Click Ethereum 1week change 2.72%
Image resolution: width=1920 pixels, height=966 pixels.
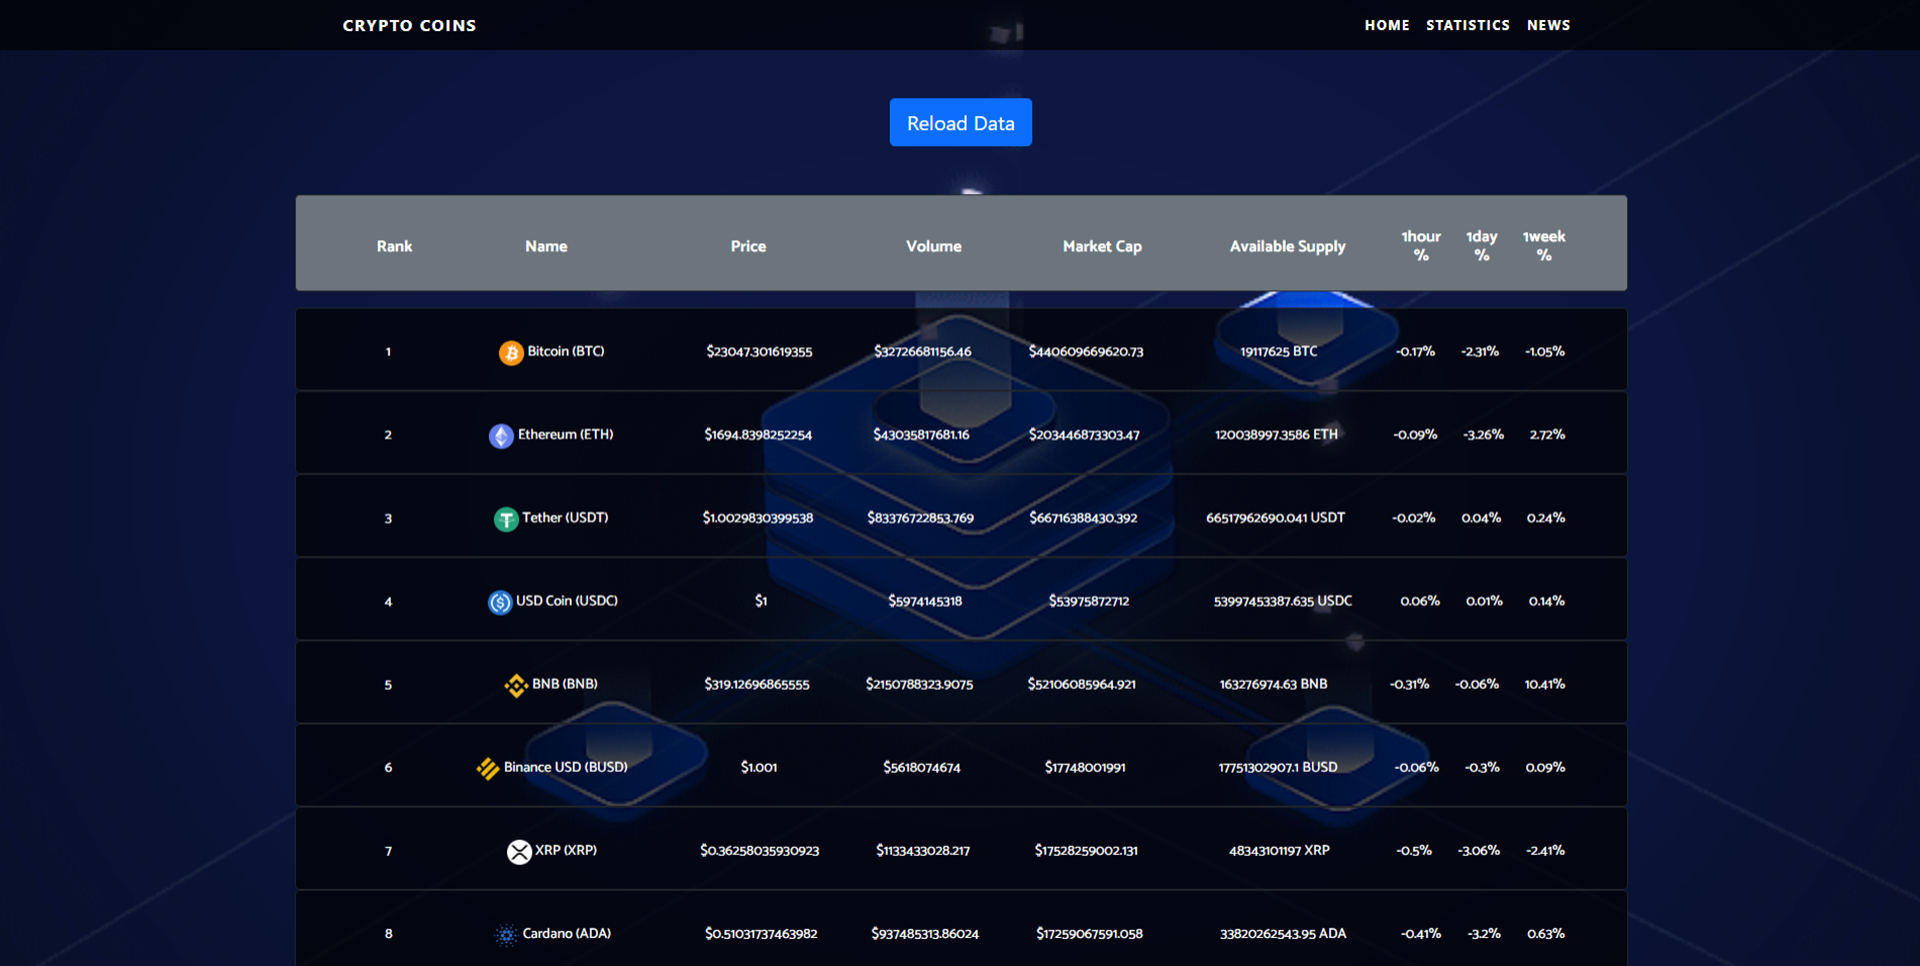point(1547,435)
